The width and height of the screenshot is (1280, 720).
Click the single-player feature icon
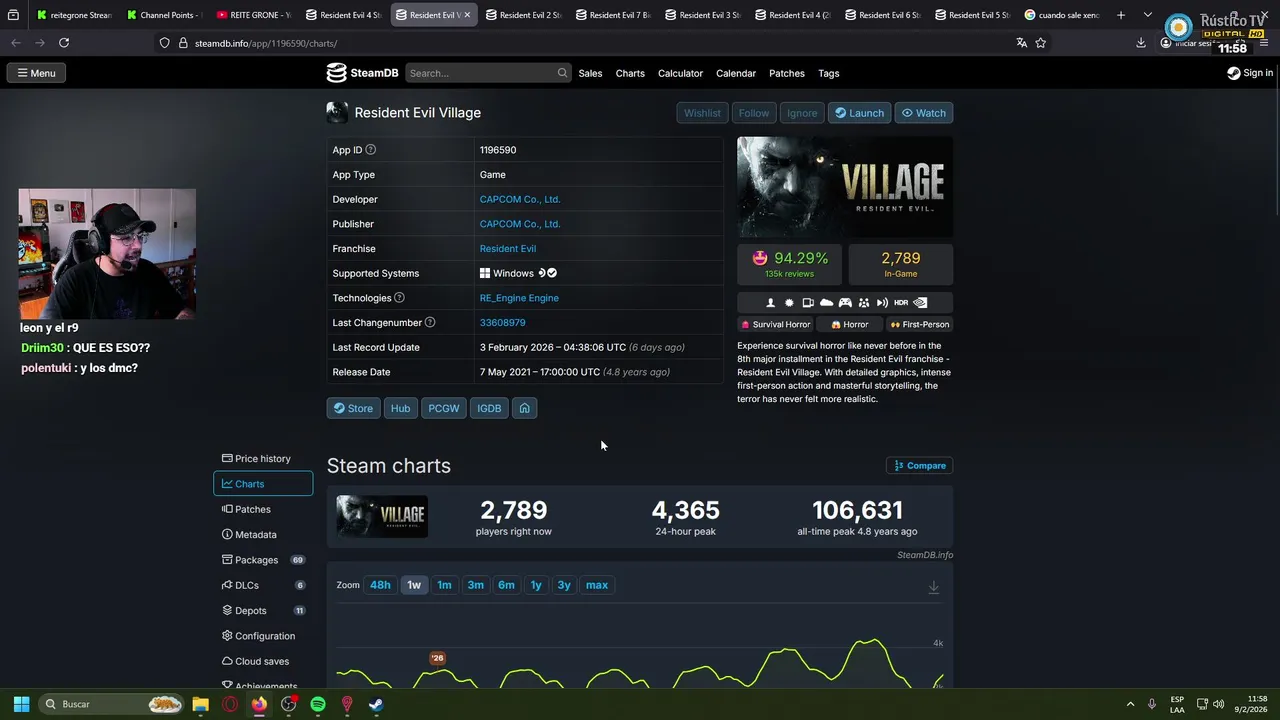pos(770,302)
